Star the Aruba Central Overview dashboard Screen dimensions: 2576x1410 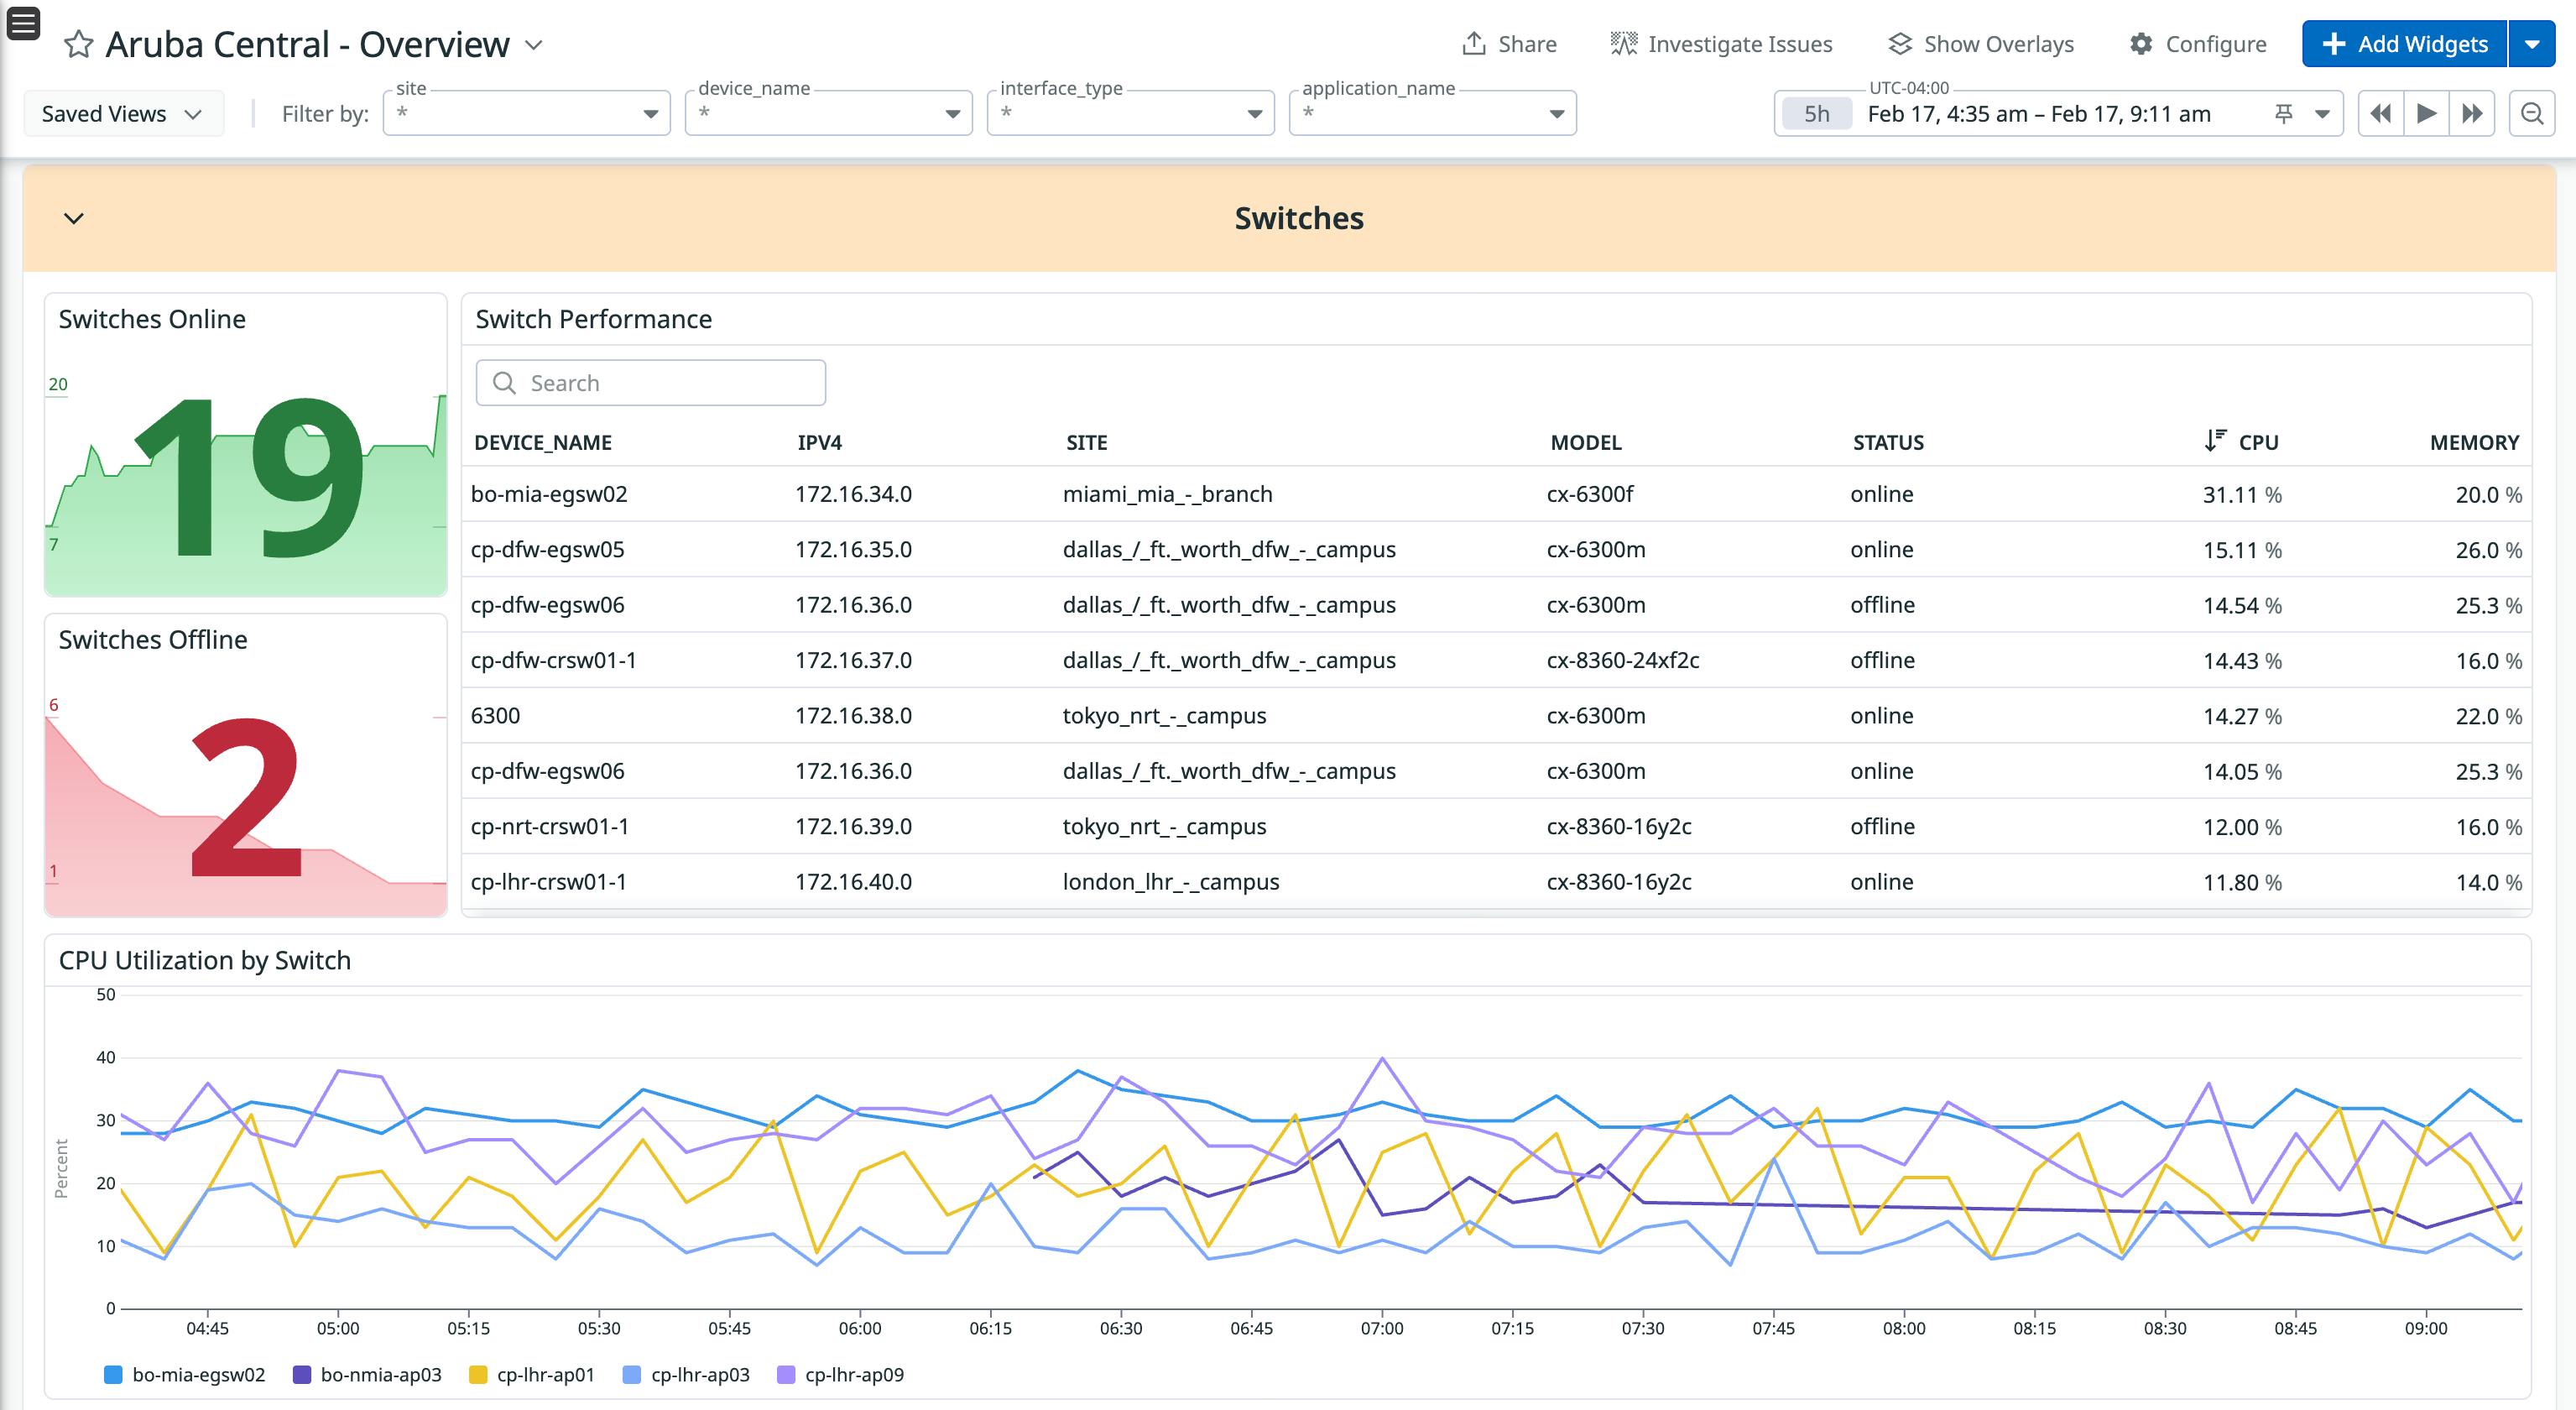tap(79, 43)
